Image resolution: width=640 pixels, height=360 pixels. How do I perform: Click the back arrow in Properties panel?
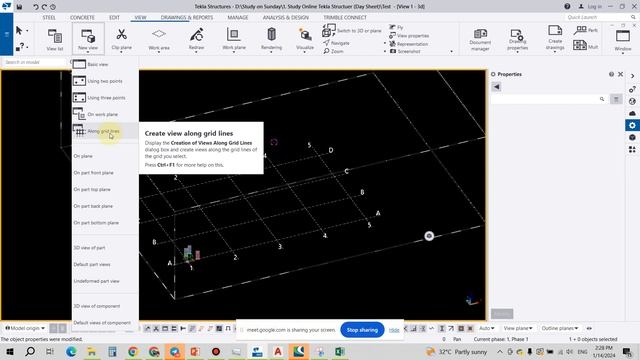(x=496, y=87)
